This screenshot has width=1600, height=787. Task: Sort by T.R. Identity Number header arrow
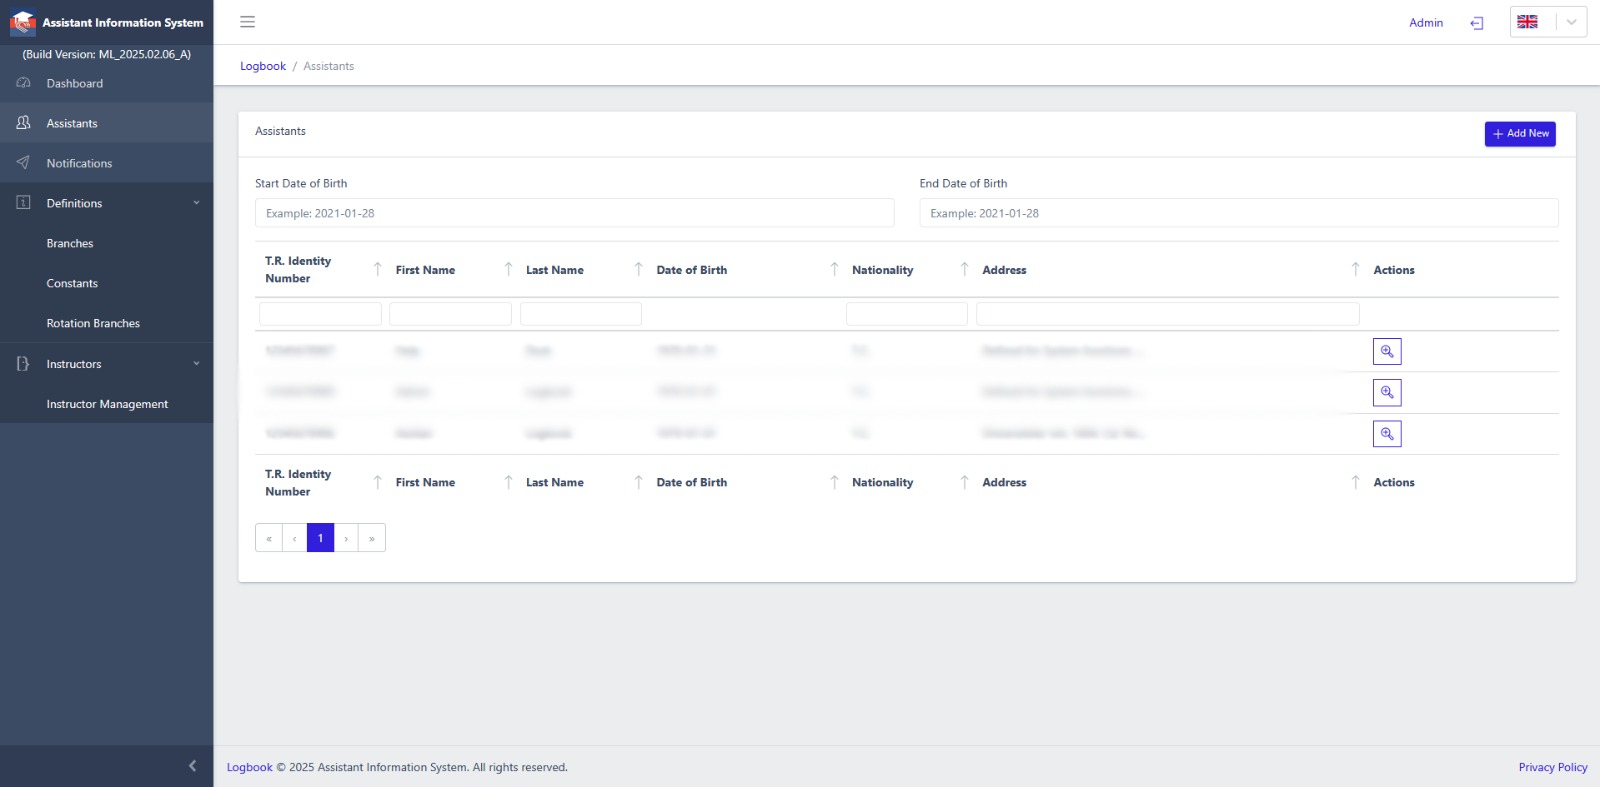click(x=377, y=269)
